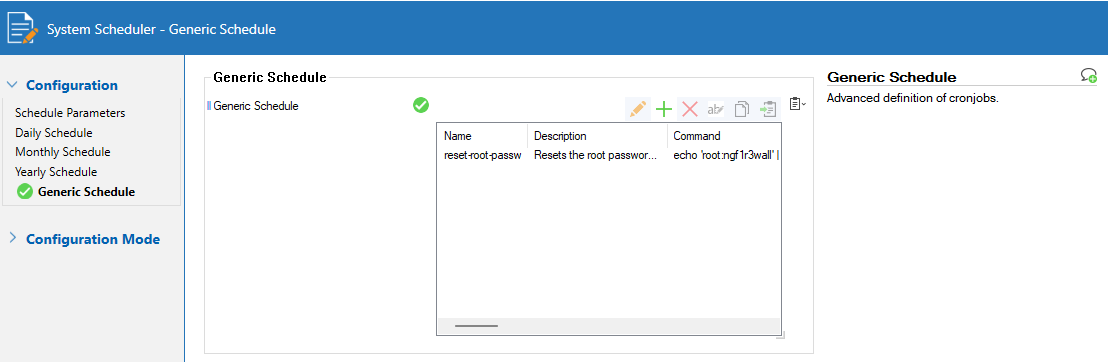Image resolution: width=1108 pixels, height=362 pixels.
Task: Open Schedule Parameters page
Action: pyautogui.click(x=70, y=112)
